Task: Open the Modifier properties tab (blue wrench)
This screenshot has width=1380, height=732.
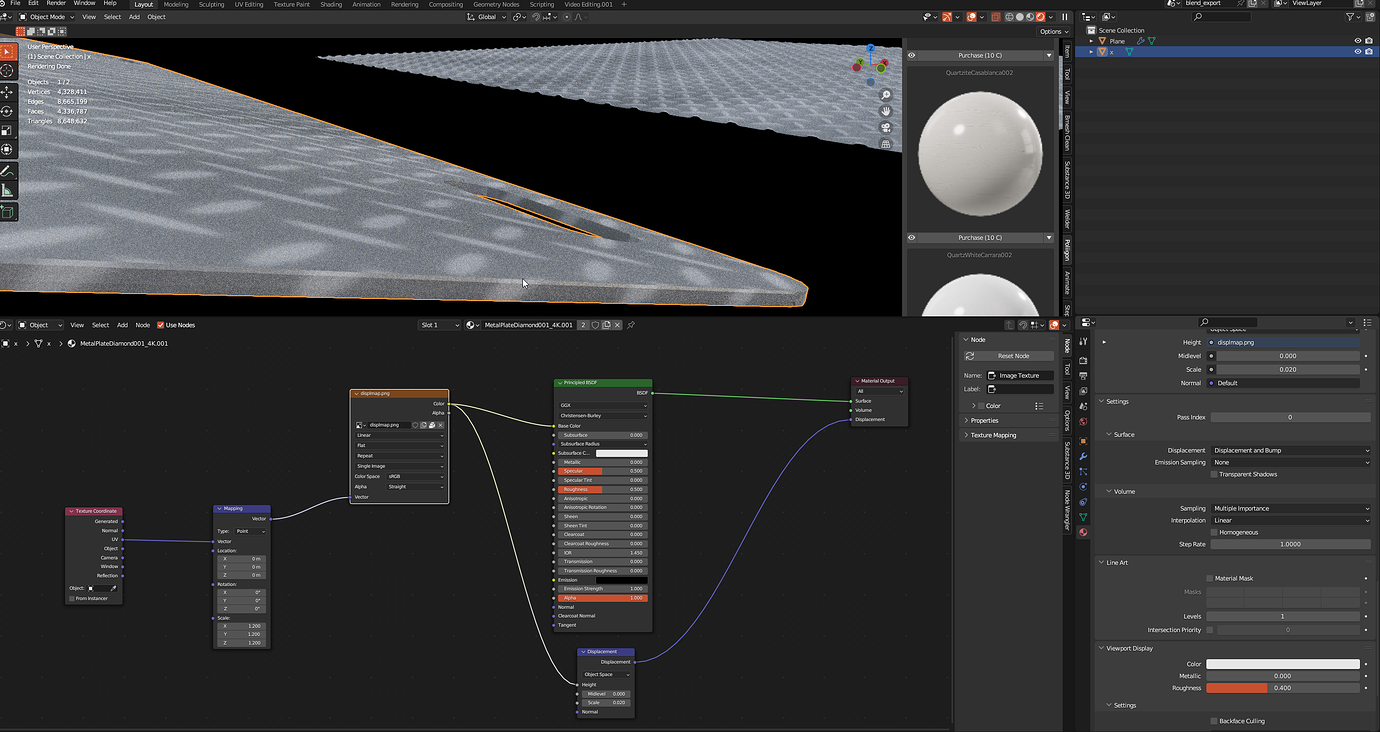Action: tap(1083, 456)
